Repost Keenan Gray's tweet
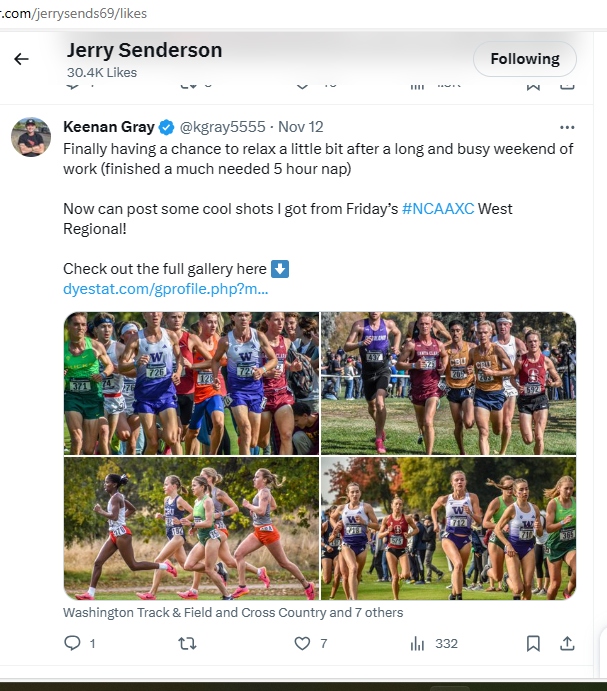 (187, 644)
